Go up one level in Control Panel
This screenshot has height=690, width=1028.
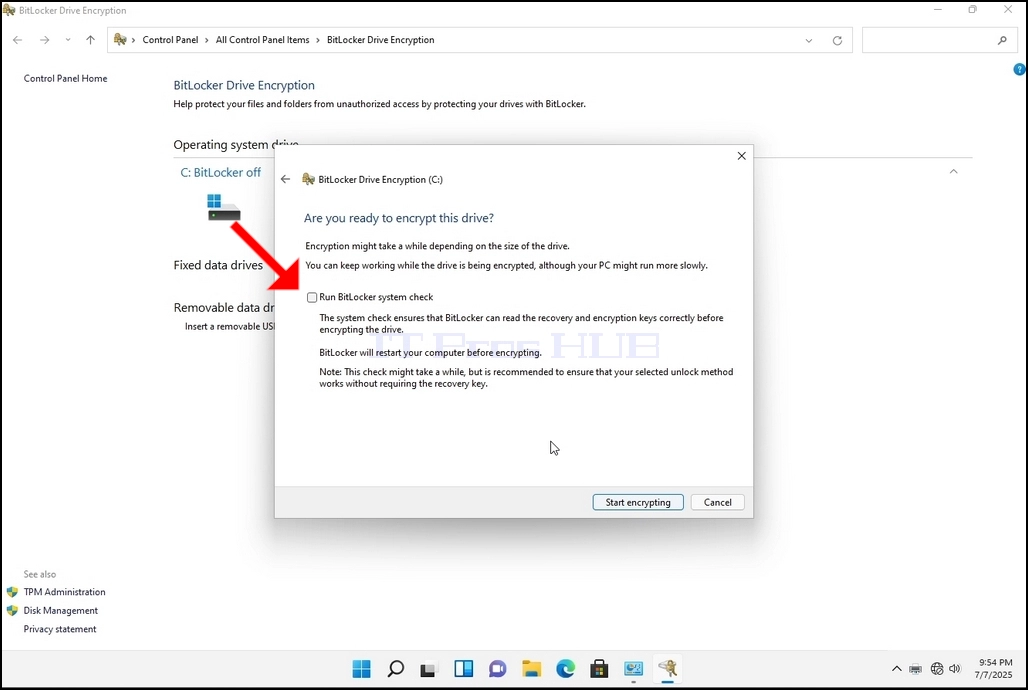(x=90, y=40)
